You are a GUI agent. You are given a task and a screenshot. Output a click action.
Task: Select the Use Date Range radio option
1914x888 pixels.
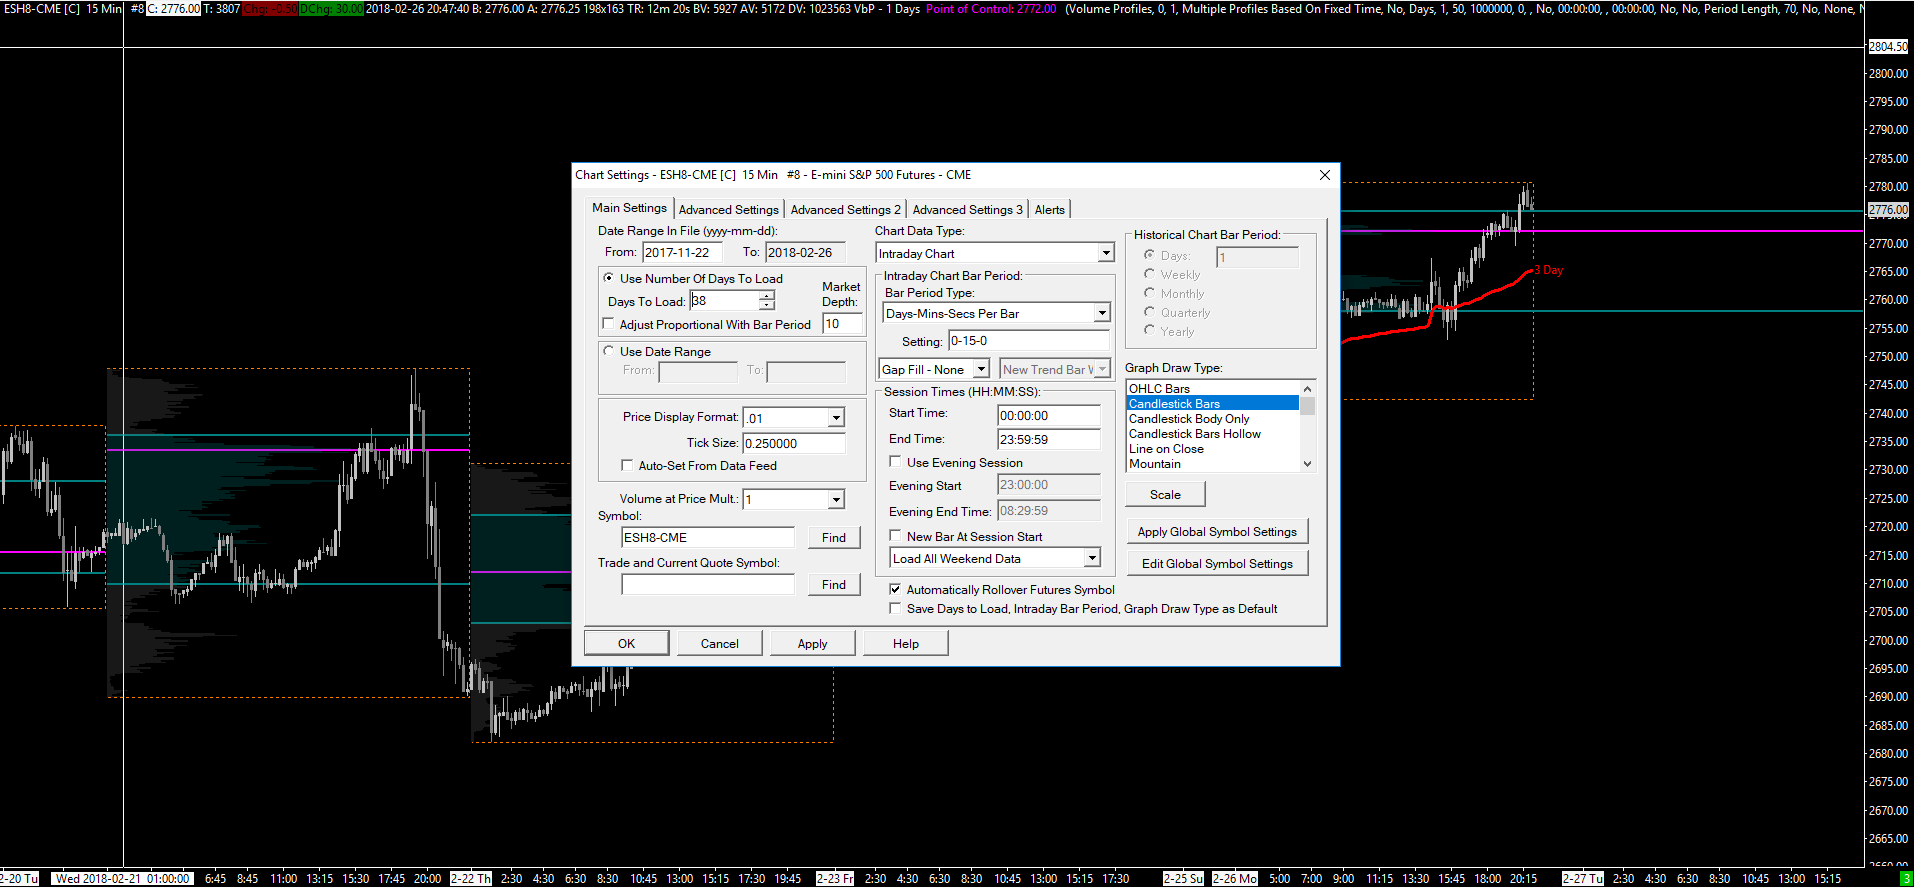tap(608, 351)
